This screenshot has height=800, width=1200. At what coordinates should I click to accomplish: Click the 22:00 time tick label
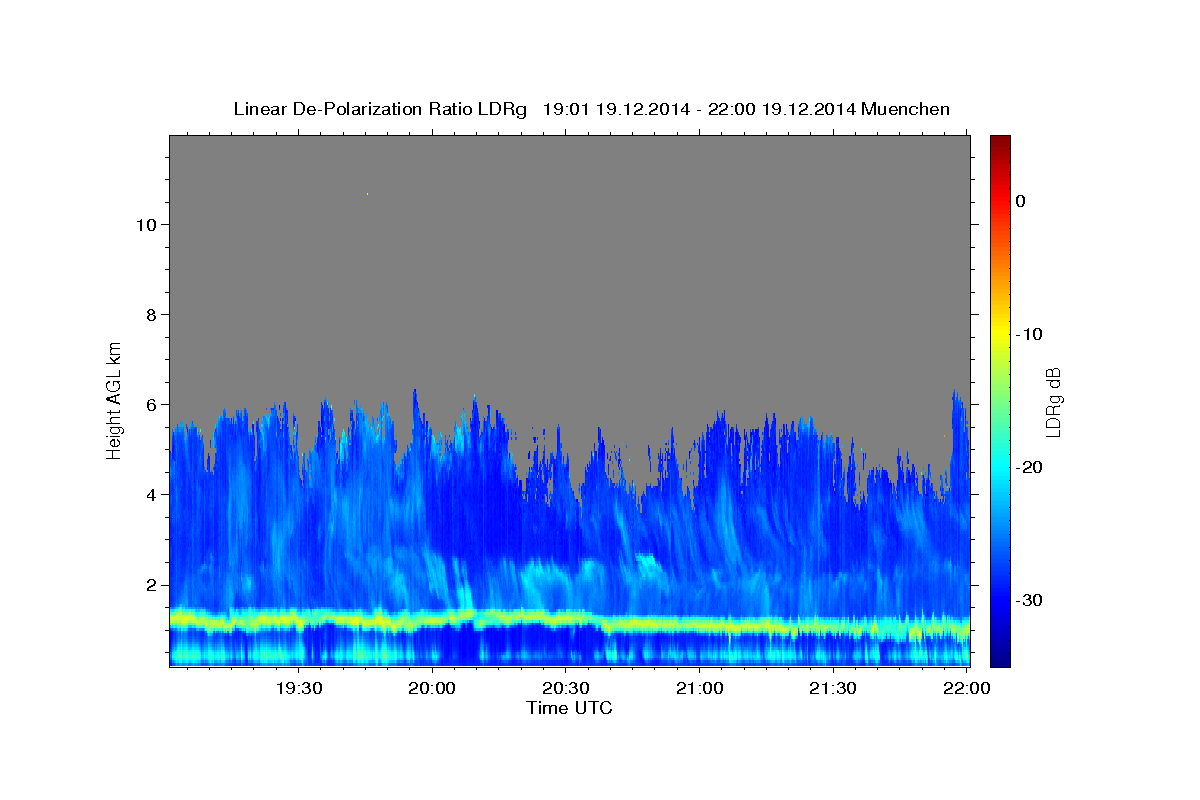(966, 688)
